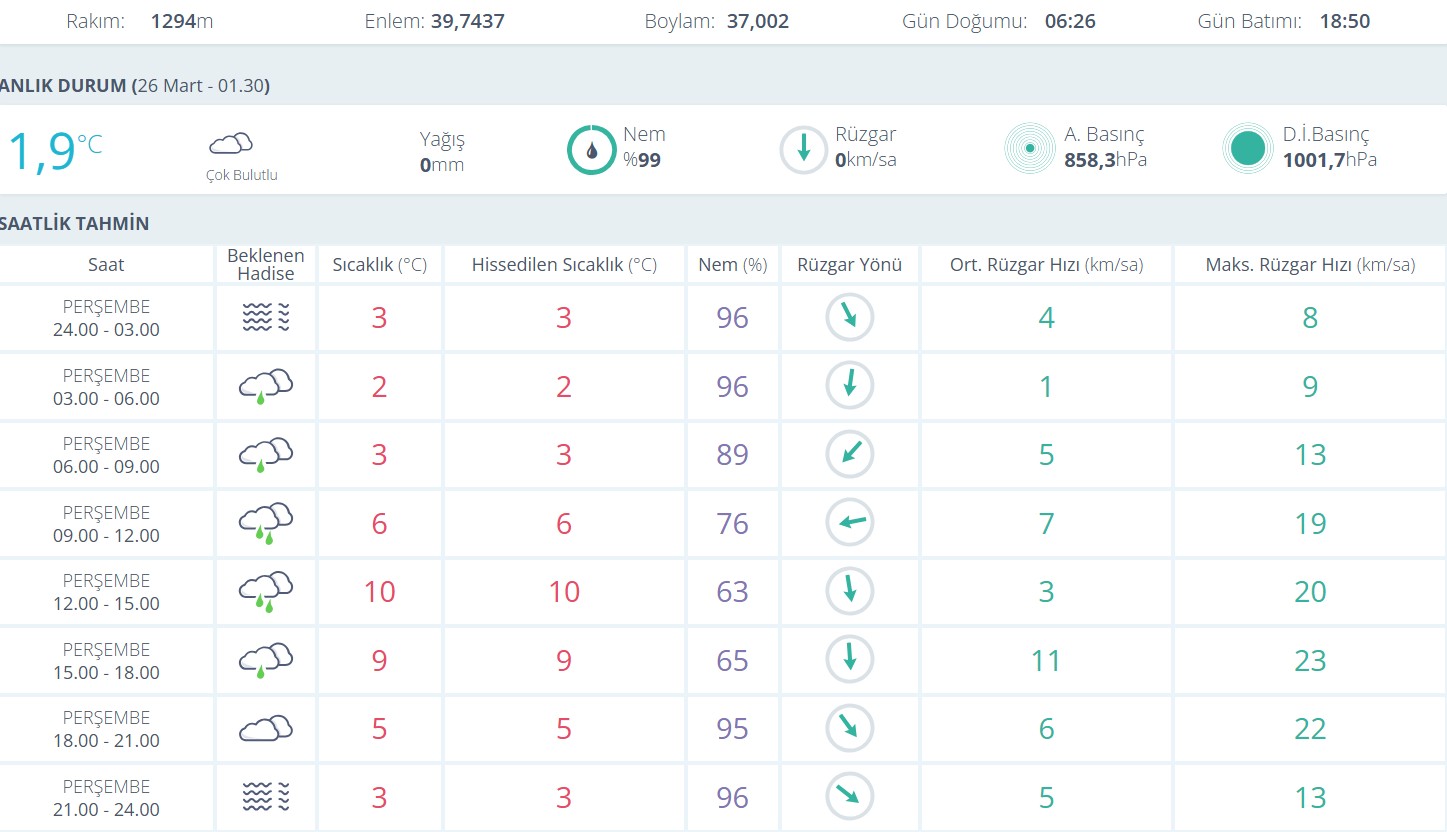This screenshot has height=832, width=1447.
Task: Click the D.İ.Basınç filled circle icon
Action: point(1247,149)
